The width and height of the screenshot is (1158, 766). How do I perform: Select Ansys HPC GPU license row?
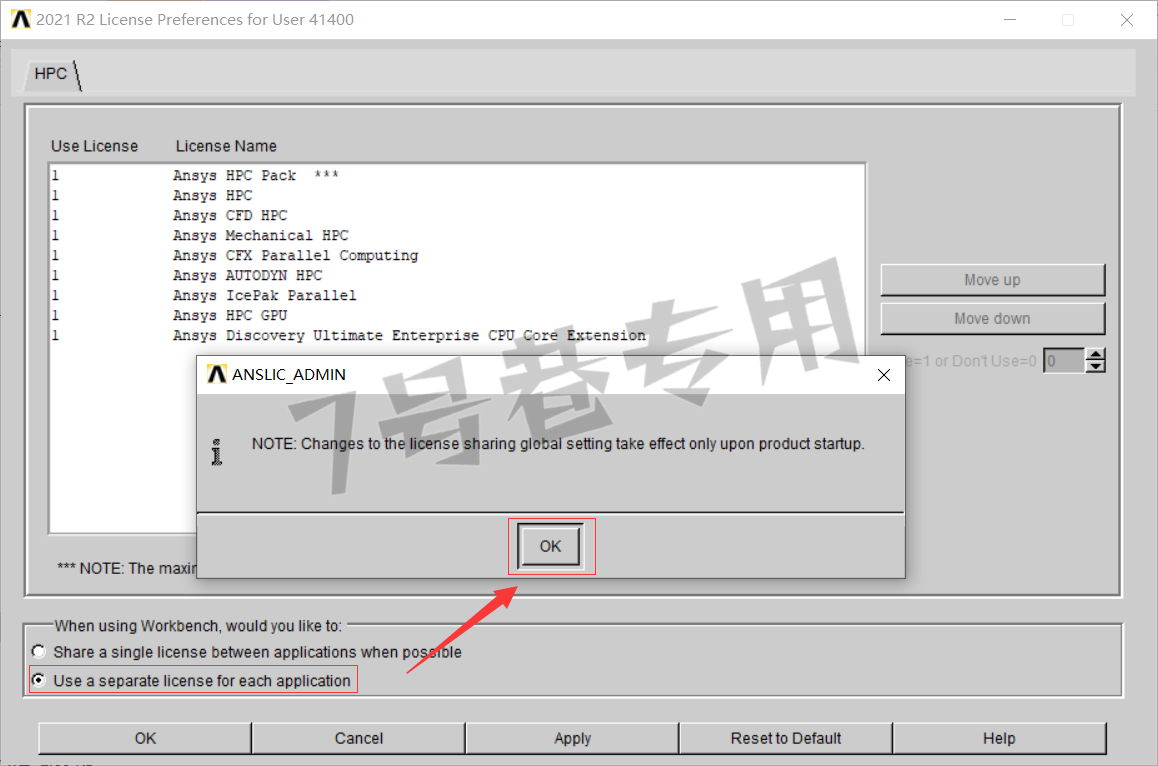[457, 315]
